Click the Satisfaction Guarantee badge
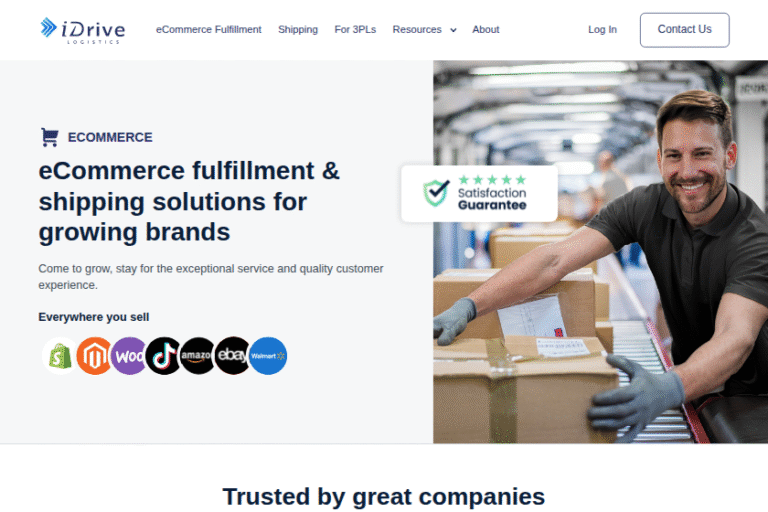 479,193
